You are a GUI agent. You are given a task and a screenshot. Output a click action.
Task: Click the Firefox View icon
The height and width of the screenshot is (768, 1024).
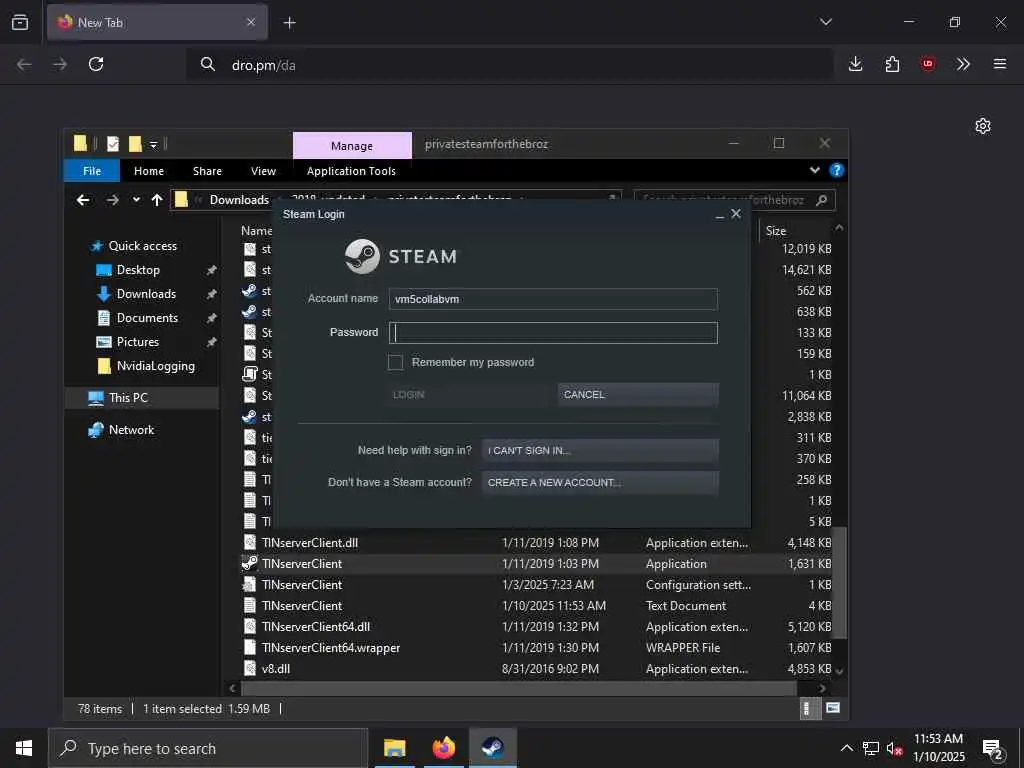pyautogui.click(x=20, y=22)
